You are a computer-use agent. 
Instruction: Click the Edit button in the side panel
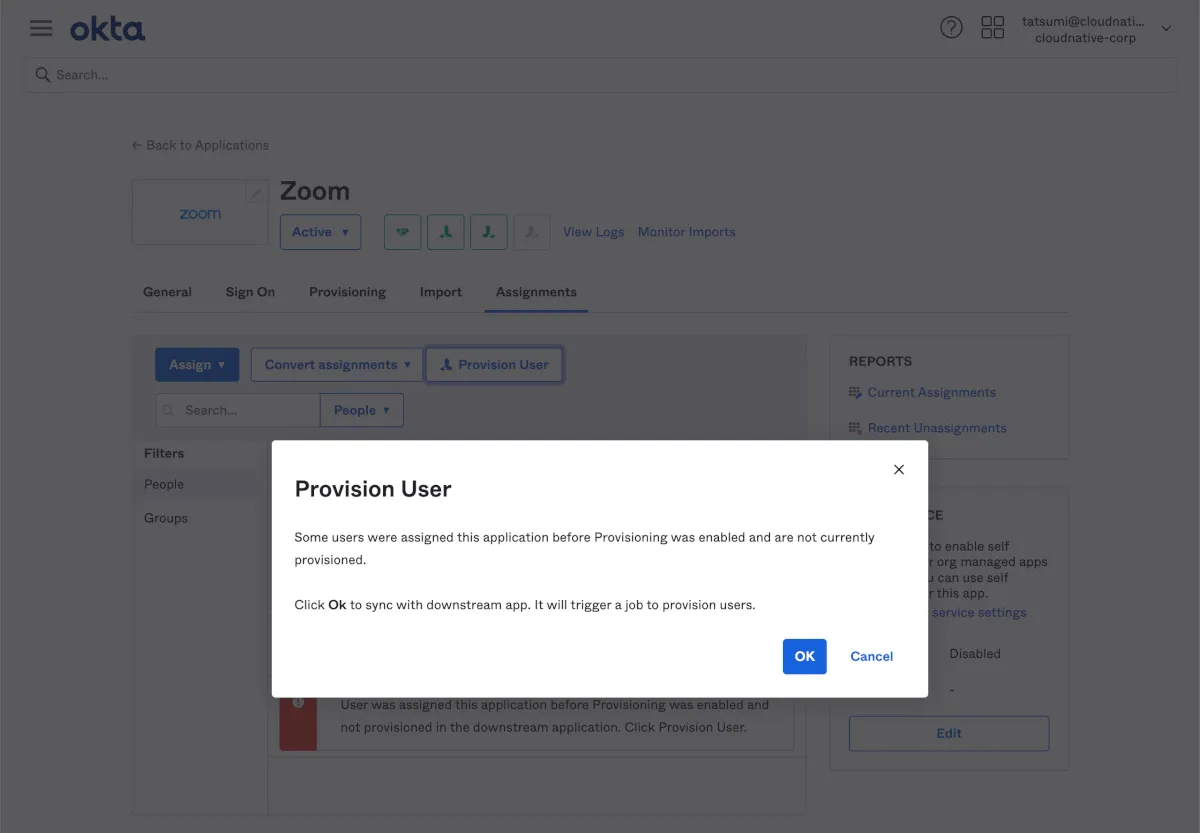949,733
